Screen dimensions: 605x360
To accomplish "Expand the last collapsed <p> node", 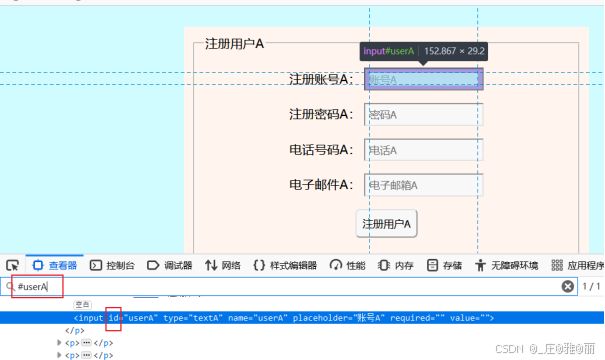I will [x=59, y=355].
